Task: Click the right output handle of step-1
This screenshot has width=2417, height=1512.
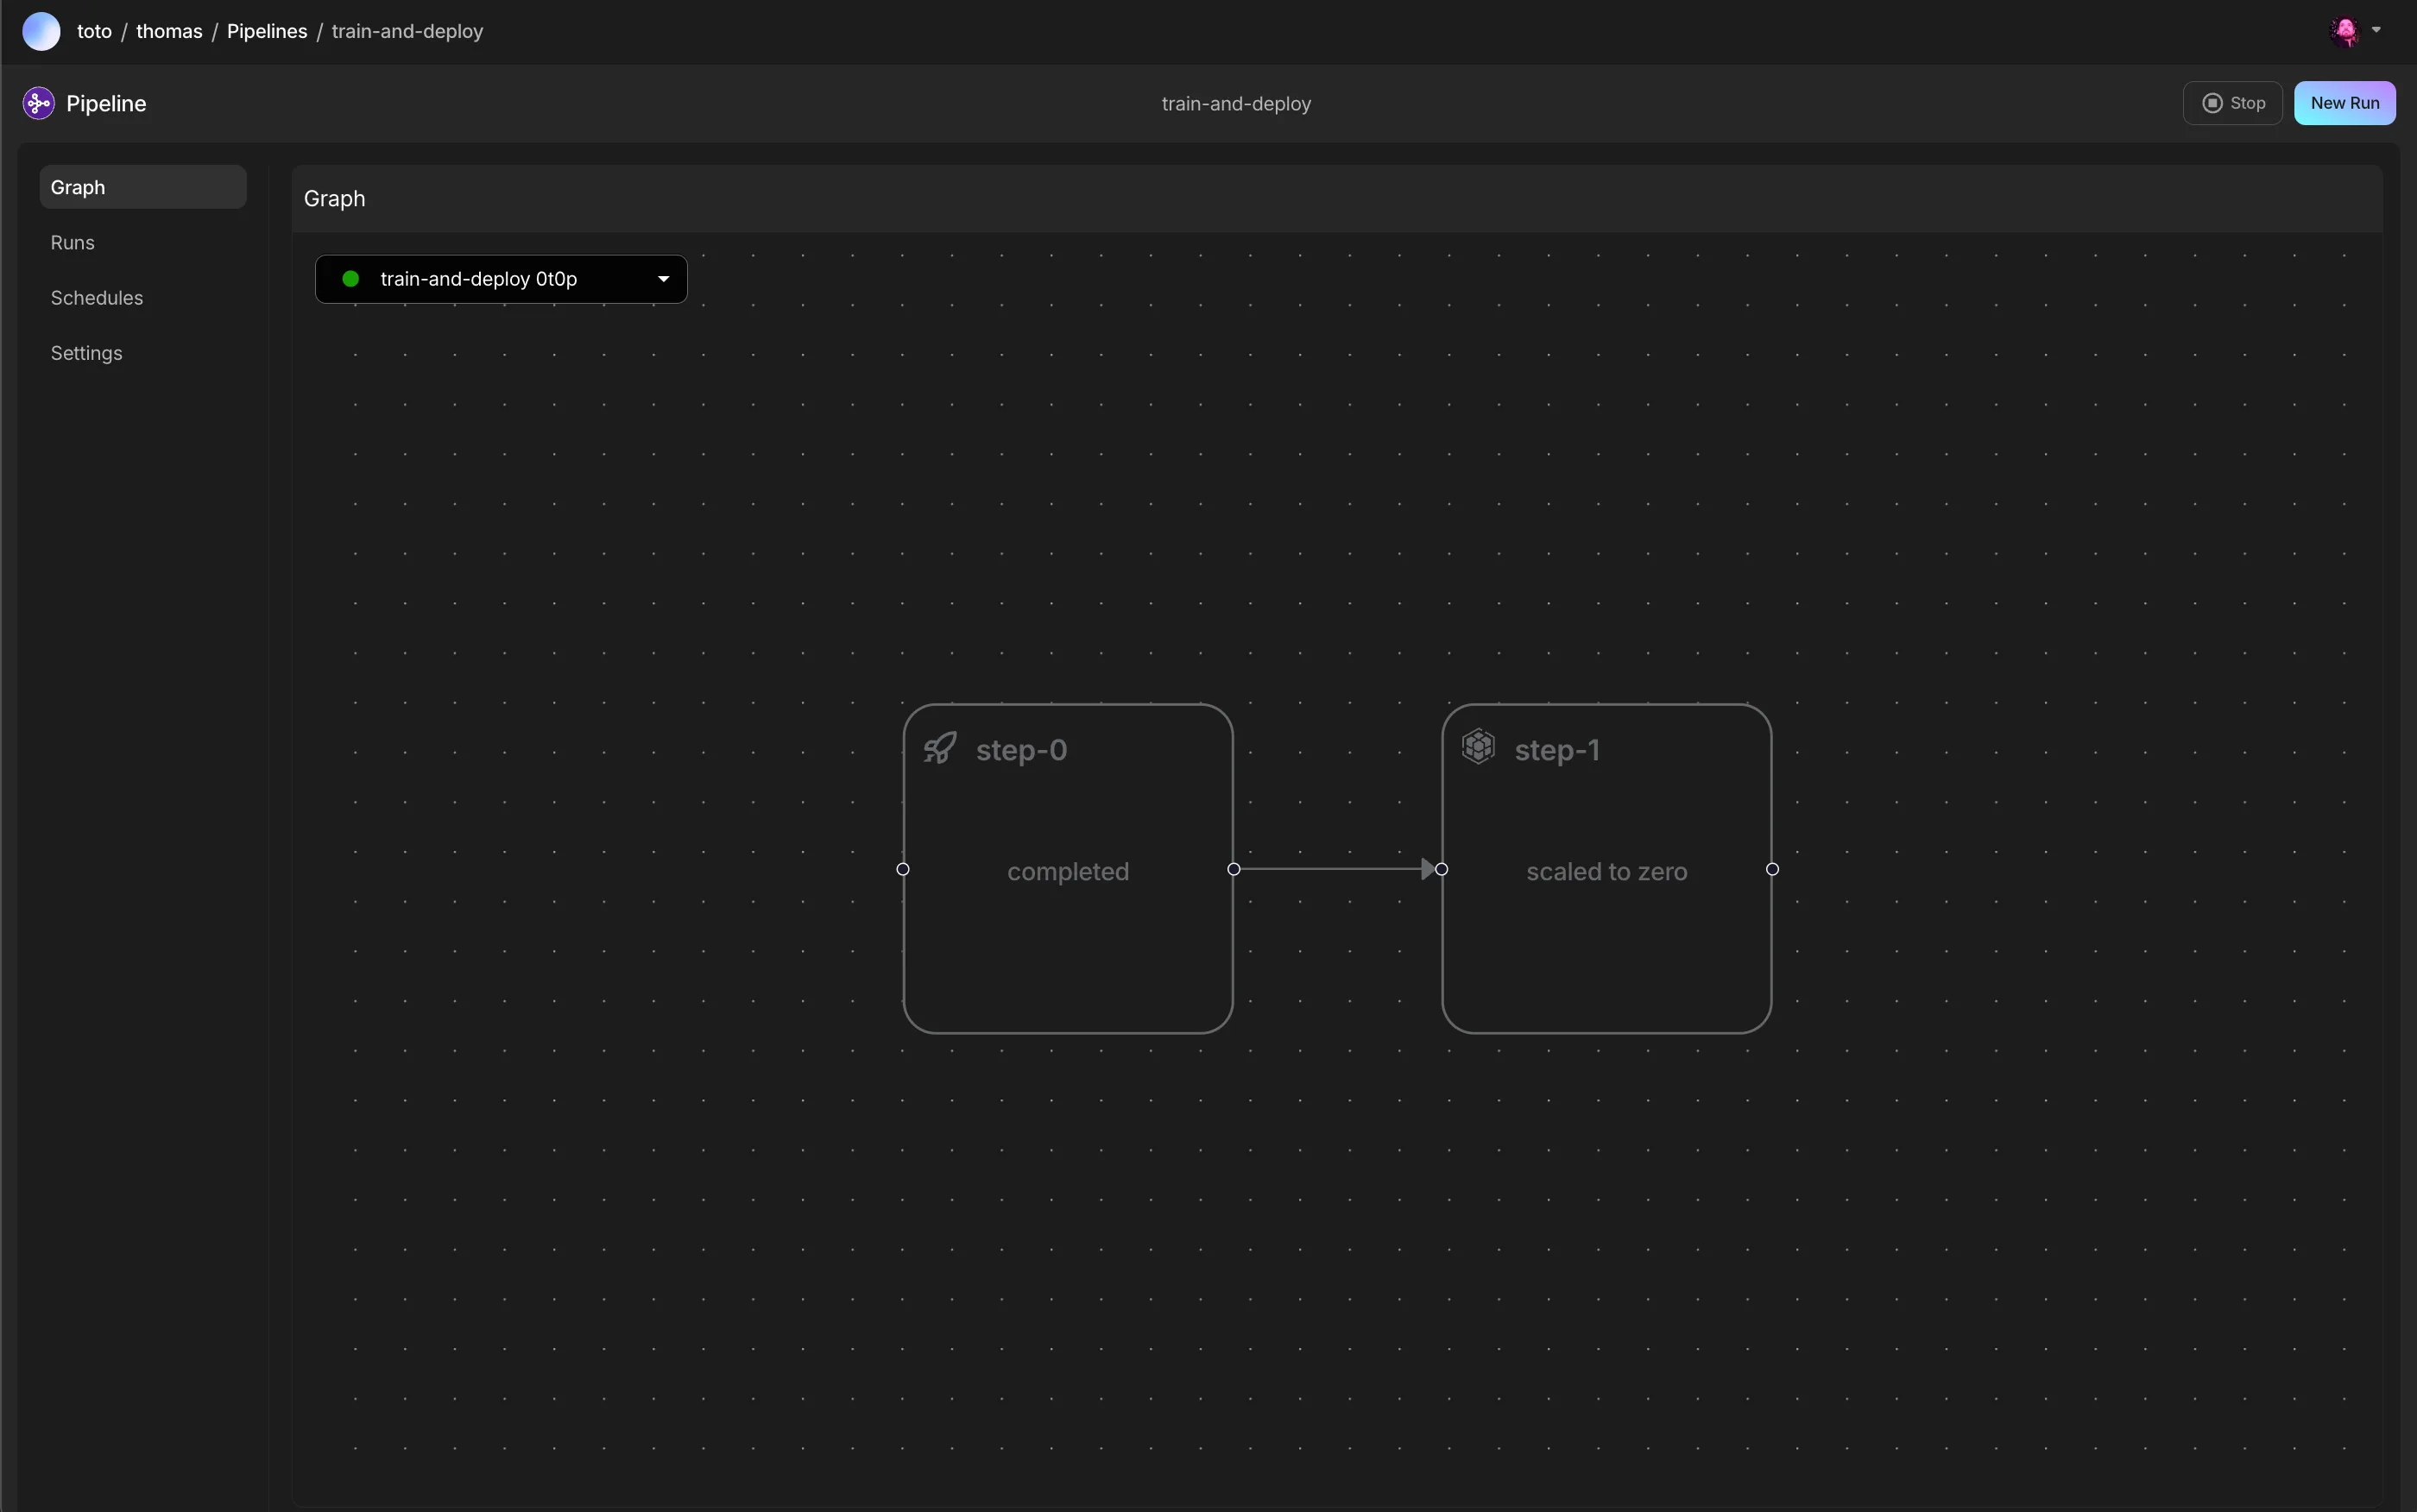Action: click(x=1773, y=869)
